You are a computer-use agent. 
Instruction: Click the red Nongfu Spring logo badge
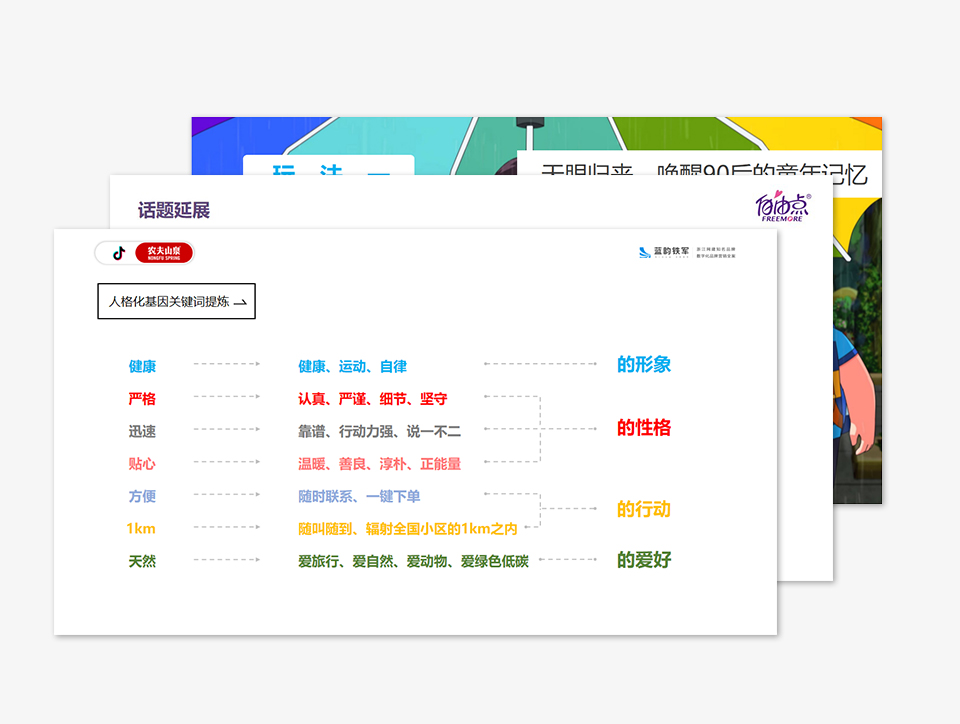[x=163, y=253]
